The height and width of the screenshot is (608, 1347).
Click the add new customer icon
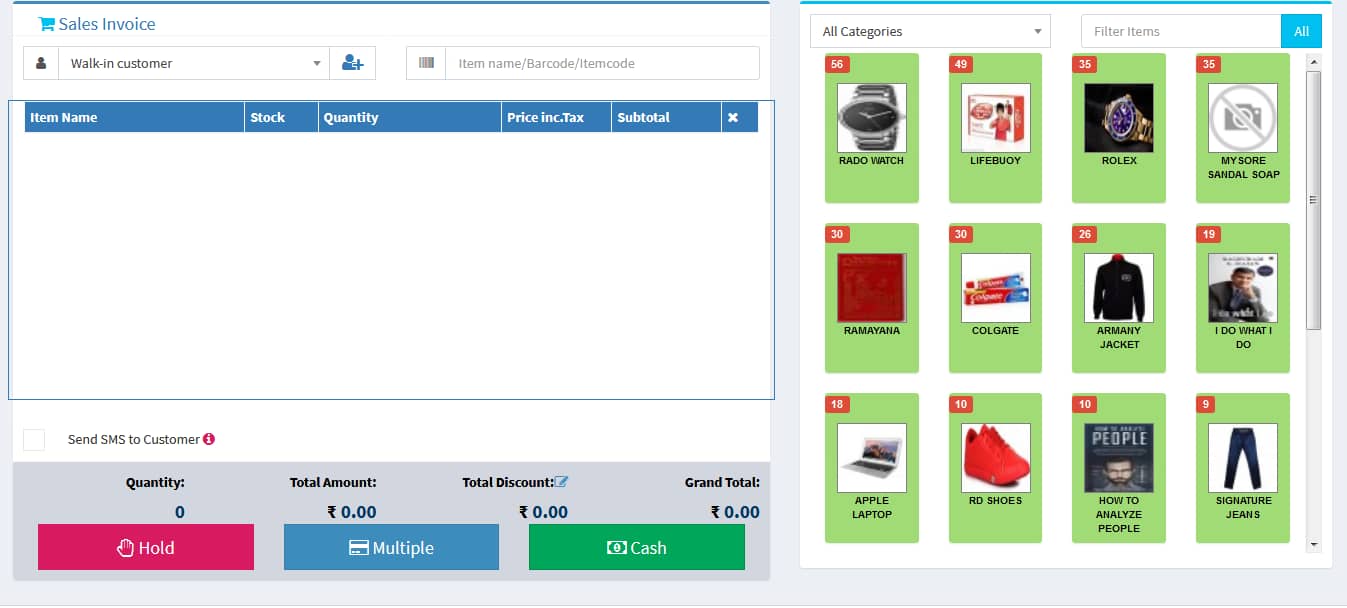tap(352, 63)
